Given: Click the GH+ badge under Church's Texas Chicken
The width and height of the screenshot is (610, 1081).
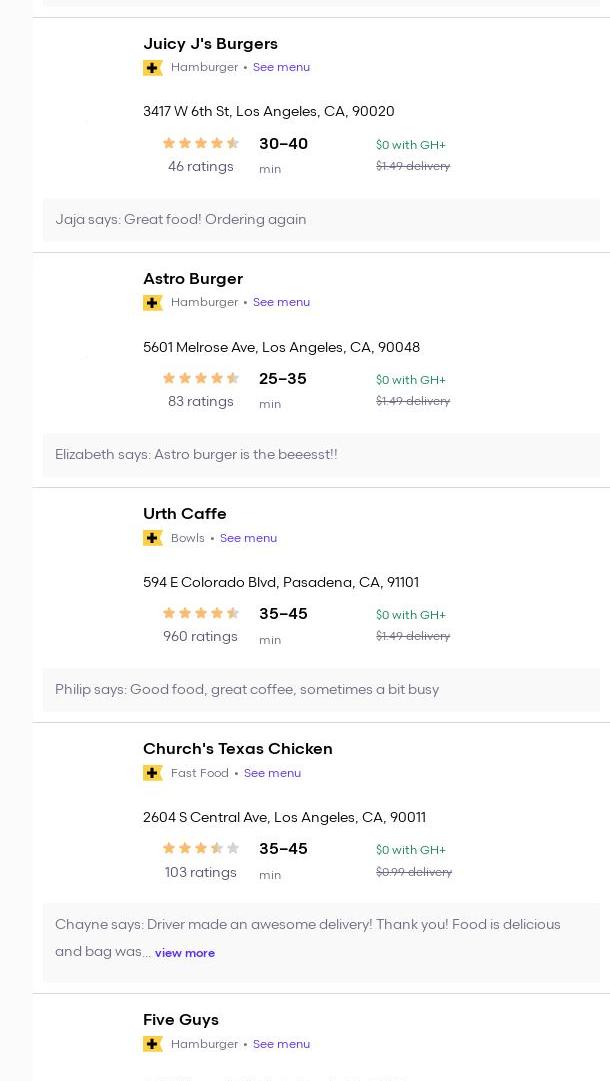Looking at the screenshot, I should pyautogui.click(x=153, y=773).
